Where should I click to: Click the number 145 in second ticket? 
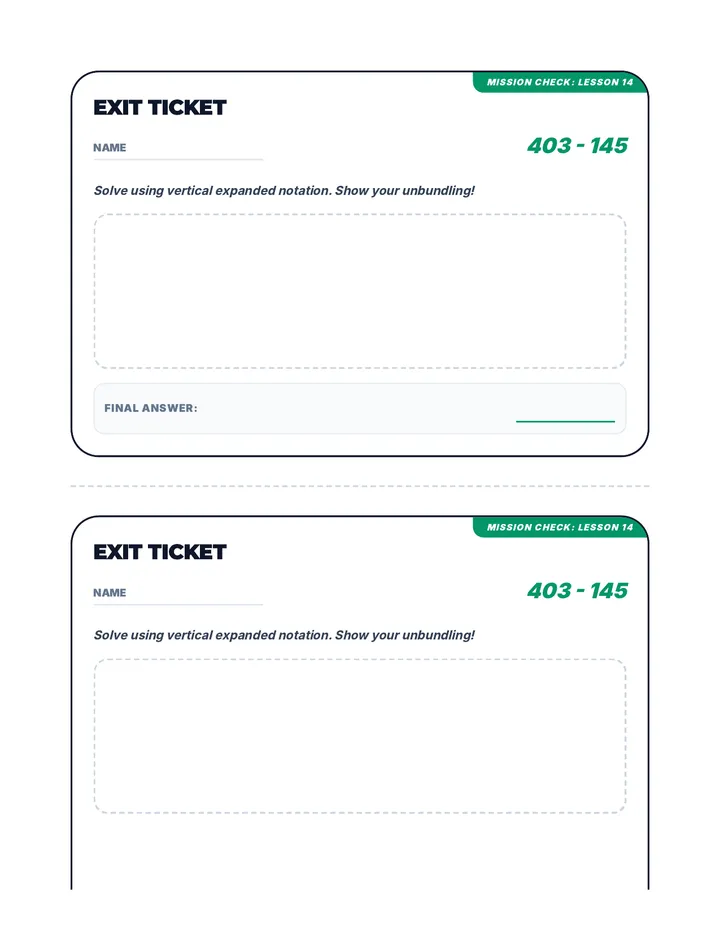(x=609, y=591)
